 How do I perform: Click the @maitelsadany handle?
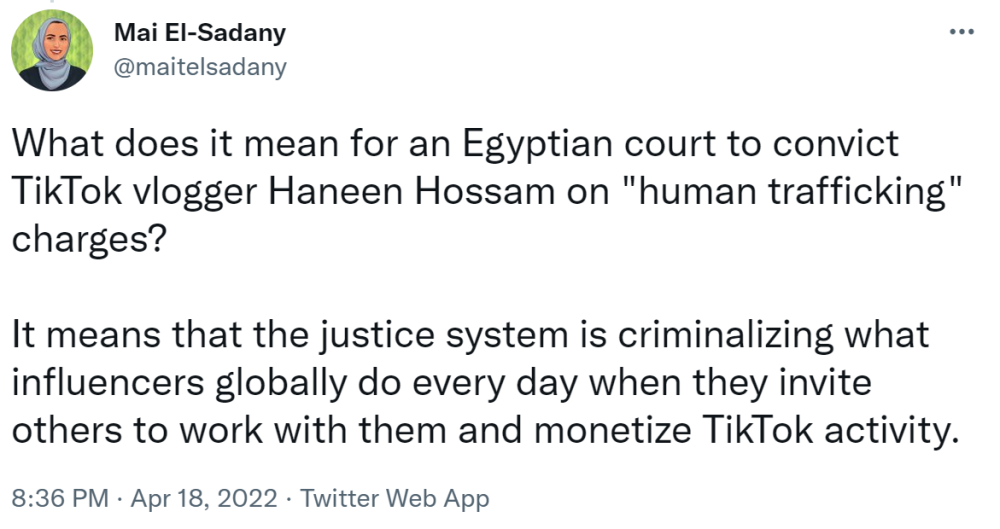[200, 66]
